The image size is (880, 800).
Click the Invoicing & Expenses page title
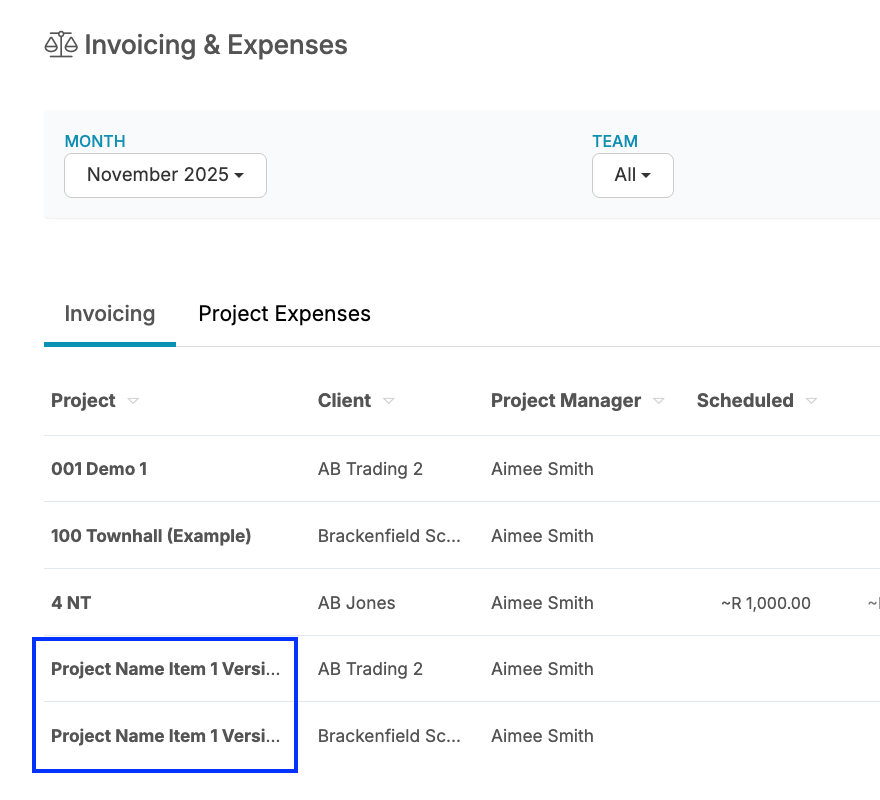(x=216, y=45)
